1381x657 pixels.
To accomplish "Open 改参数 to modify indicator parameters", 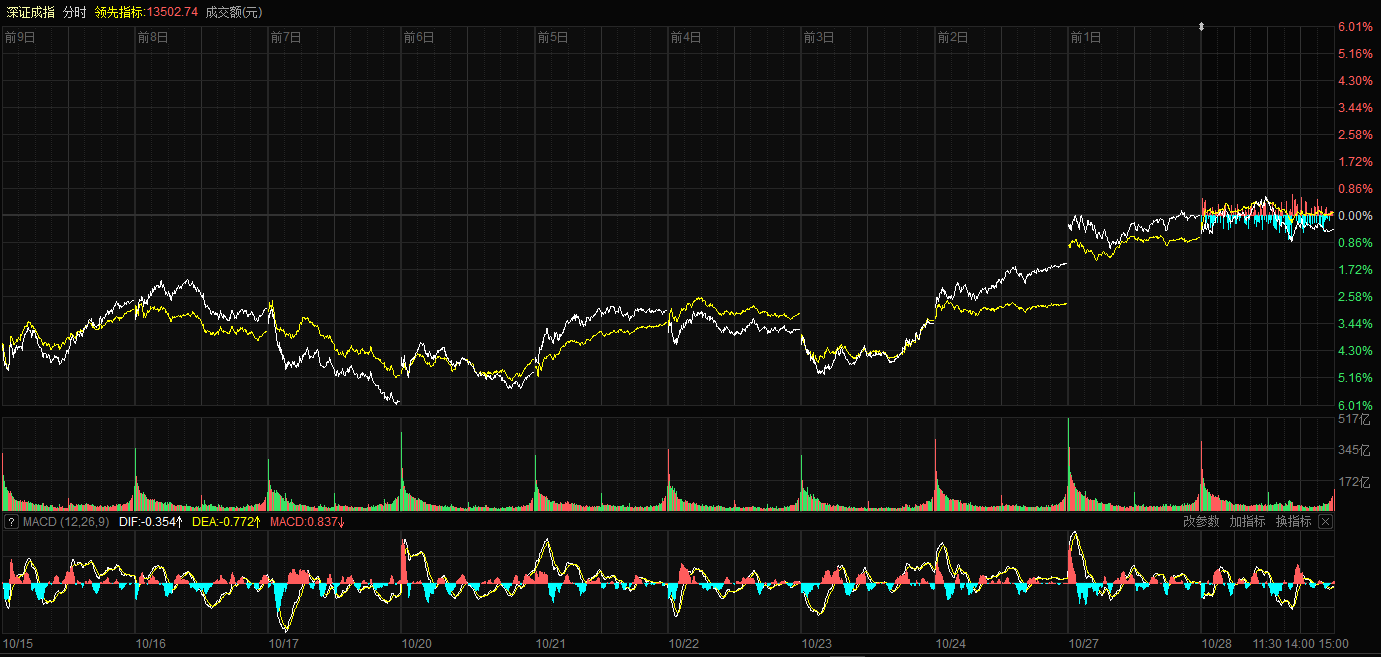I will pos(1201,522).
